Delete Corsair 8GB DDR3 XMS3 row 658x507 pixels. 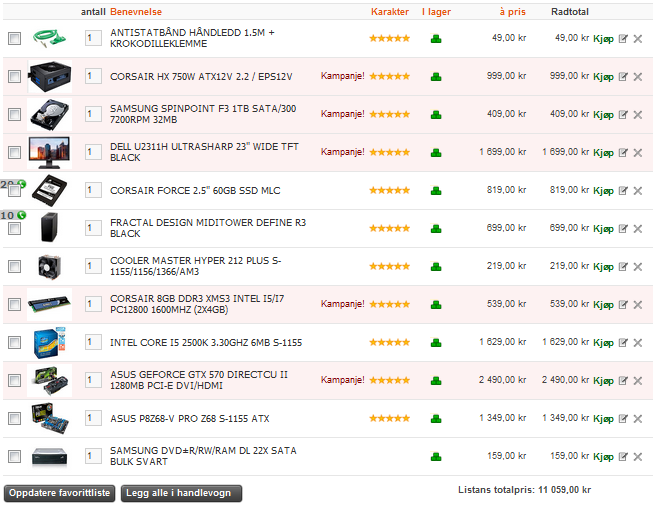tap(638, 304)
